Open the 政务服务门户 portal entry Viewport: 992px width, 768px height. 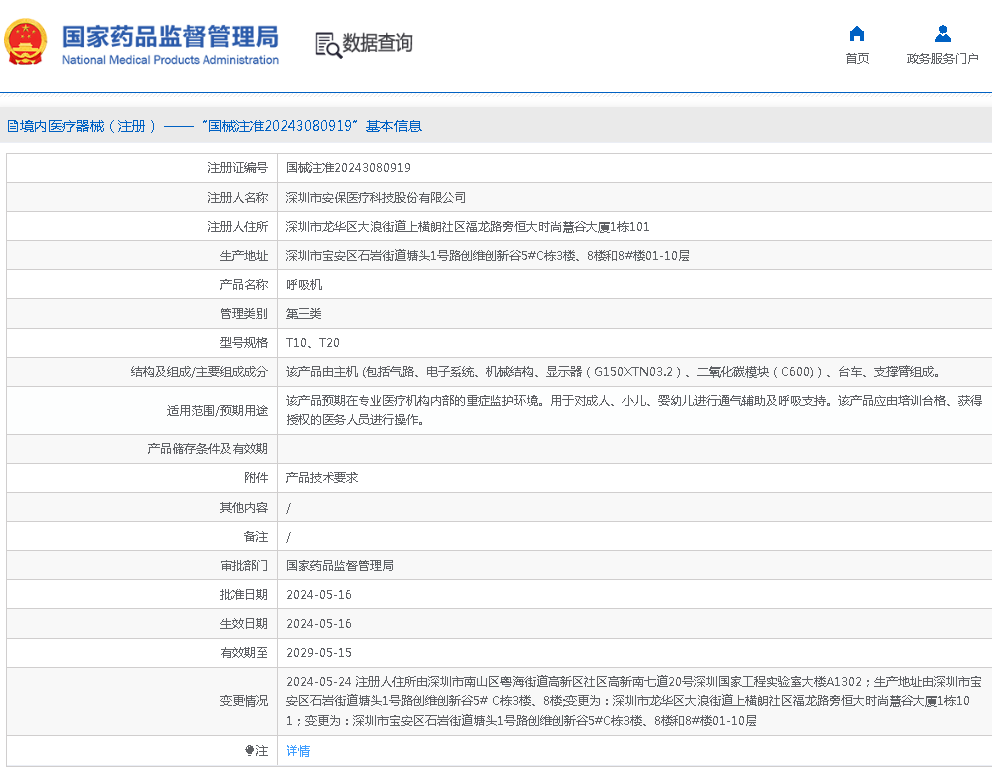(x=941, y=57)
